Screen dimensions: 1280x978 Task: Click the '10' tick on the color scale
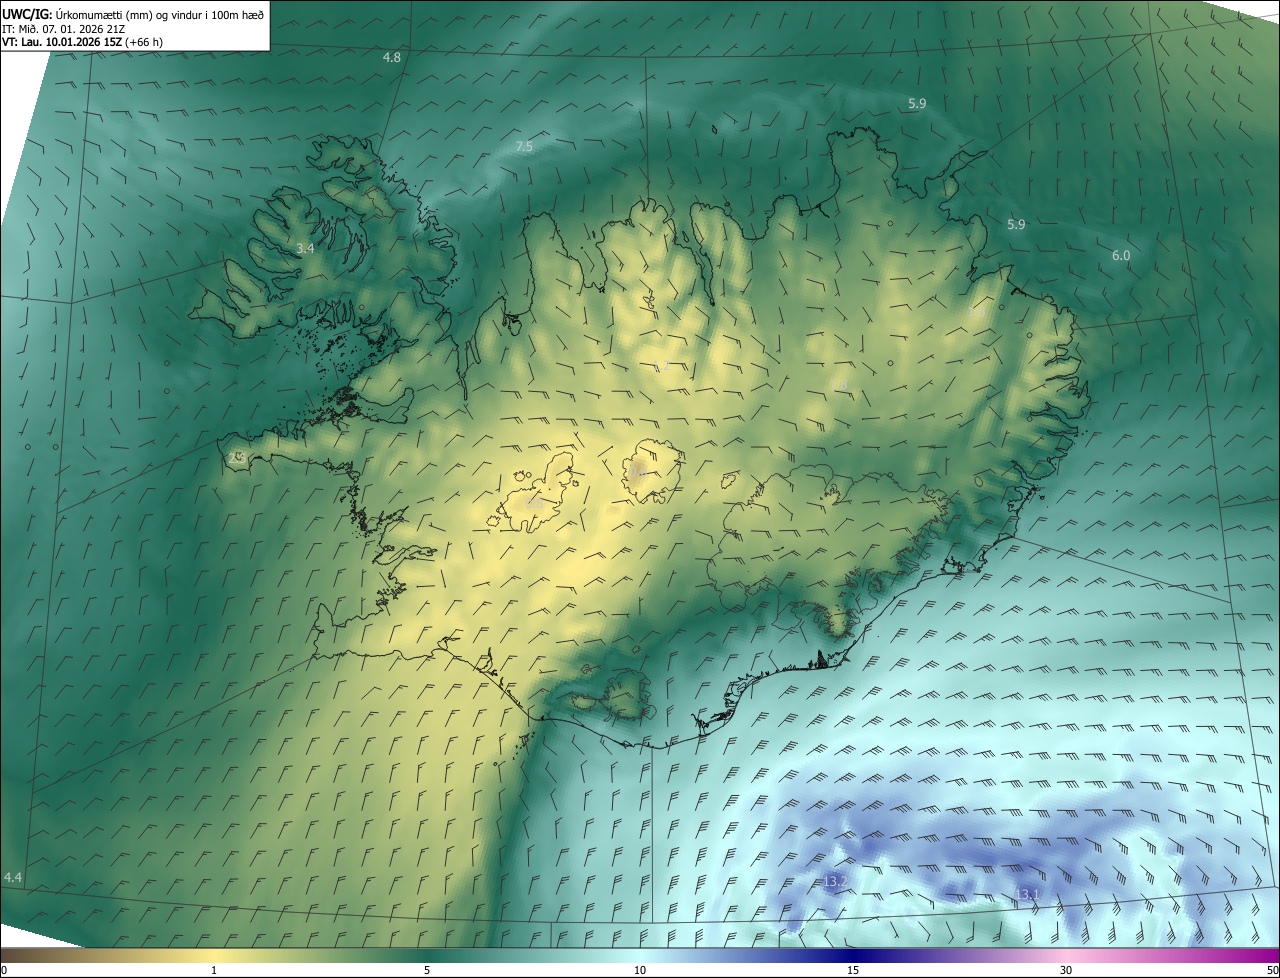pyautogui.click(x=640, y=970)
